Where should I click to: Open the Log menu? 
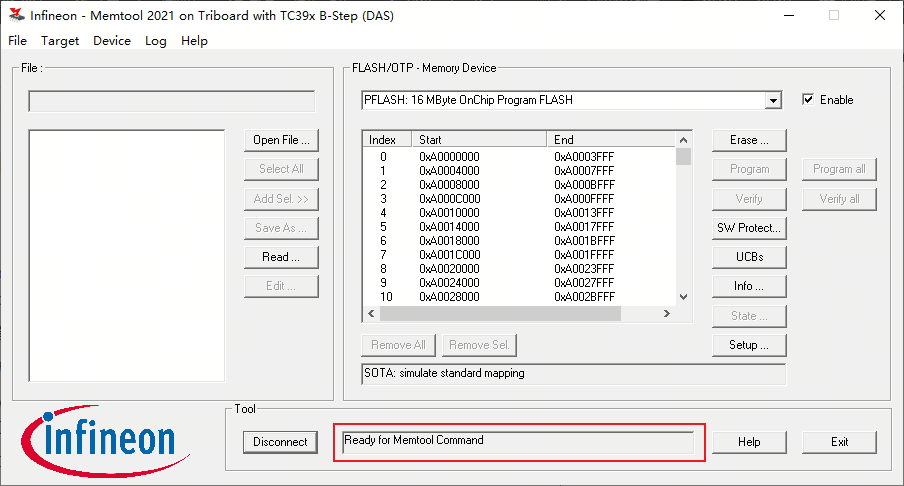tap(156, 40)
